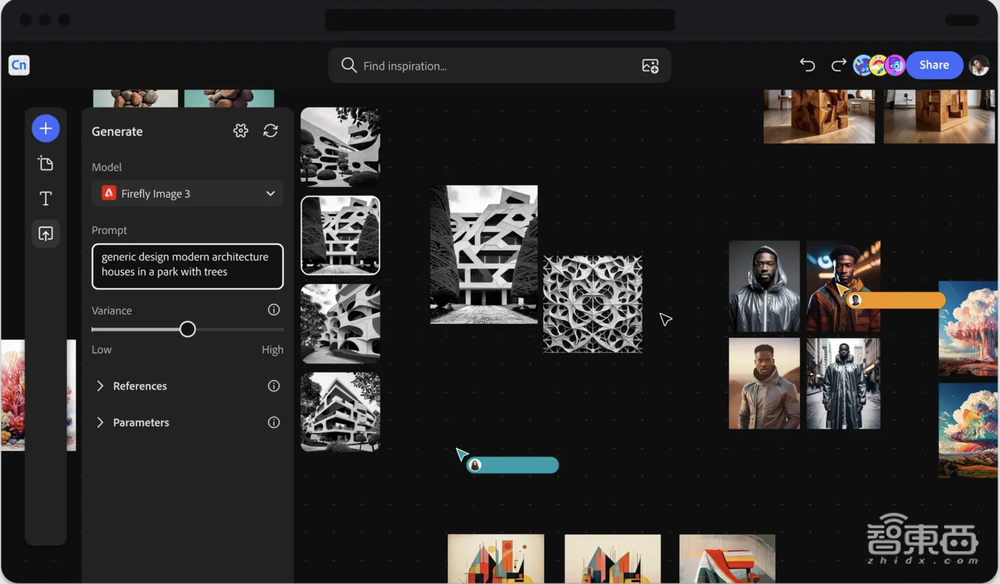Open the Cn app logo home

click(19, 65)
